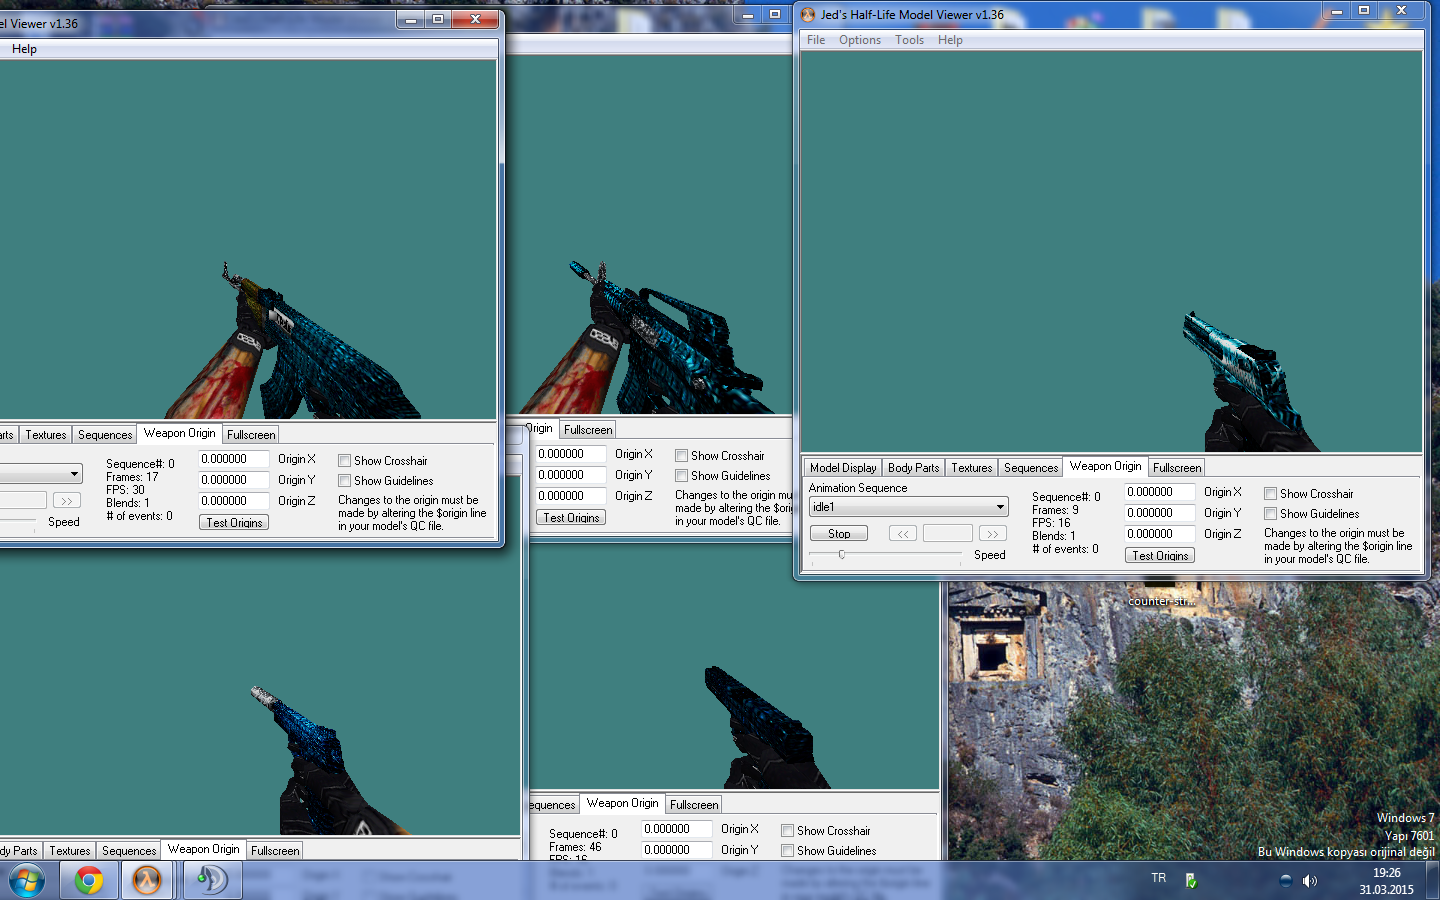Open the Tools menu
1440x900 pixels.
pyautogui.click(x=909, y=40)
